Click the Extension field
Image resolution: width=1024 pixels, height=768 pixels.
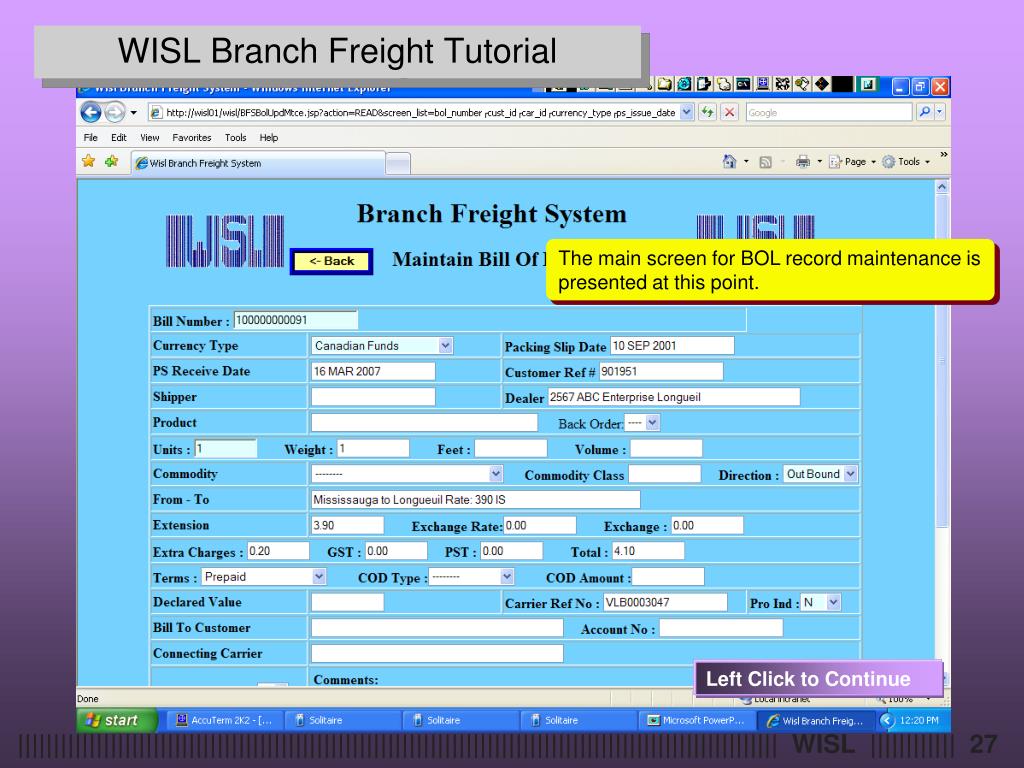point(347,526)
